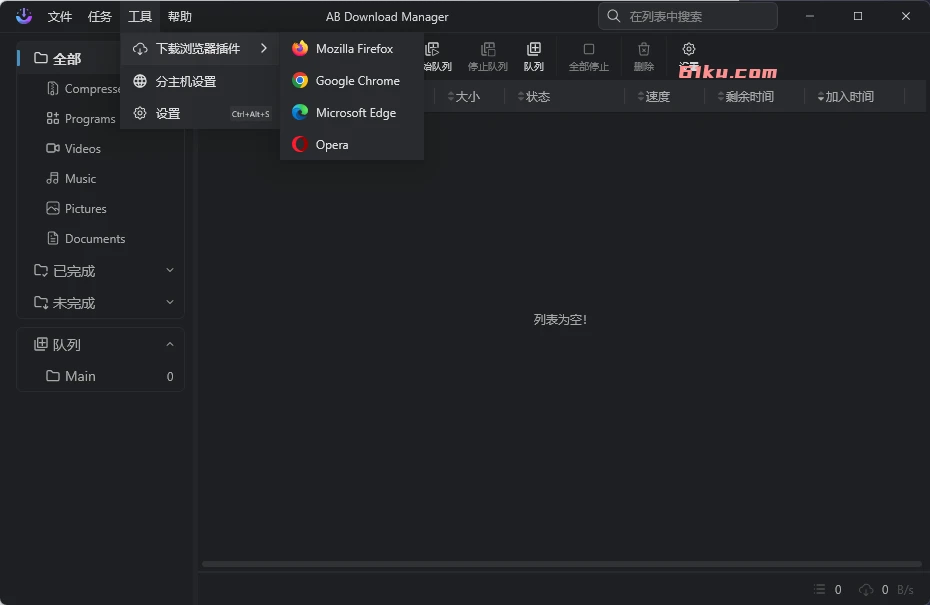Expand the 未完成 section chevron
The width and height of the screenshot is (930, 605).
click(170, 302)
